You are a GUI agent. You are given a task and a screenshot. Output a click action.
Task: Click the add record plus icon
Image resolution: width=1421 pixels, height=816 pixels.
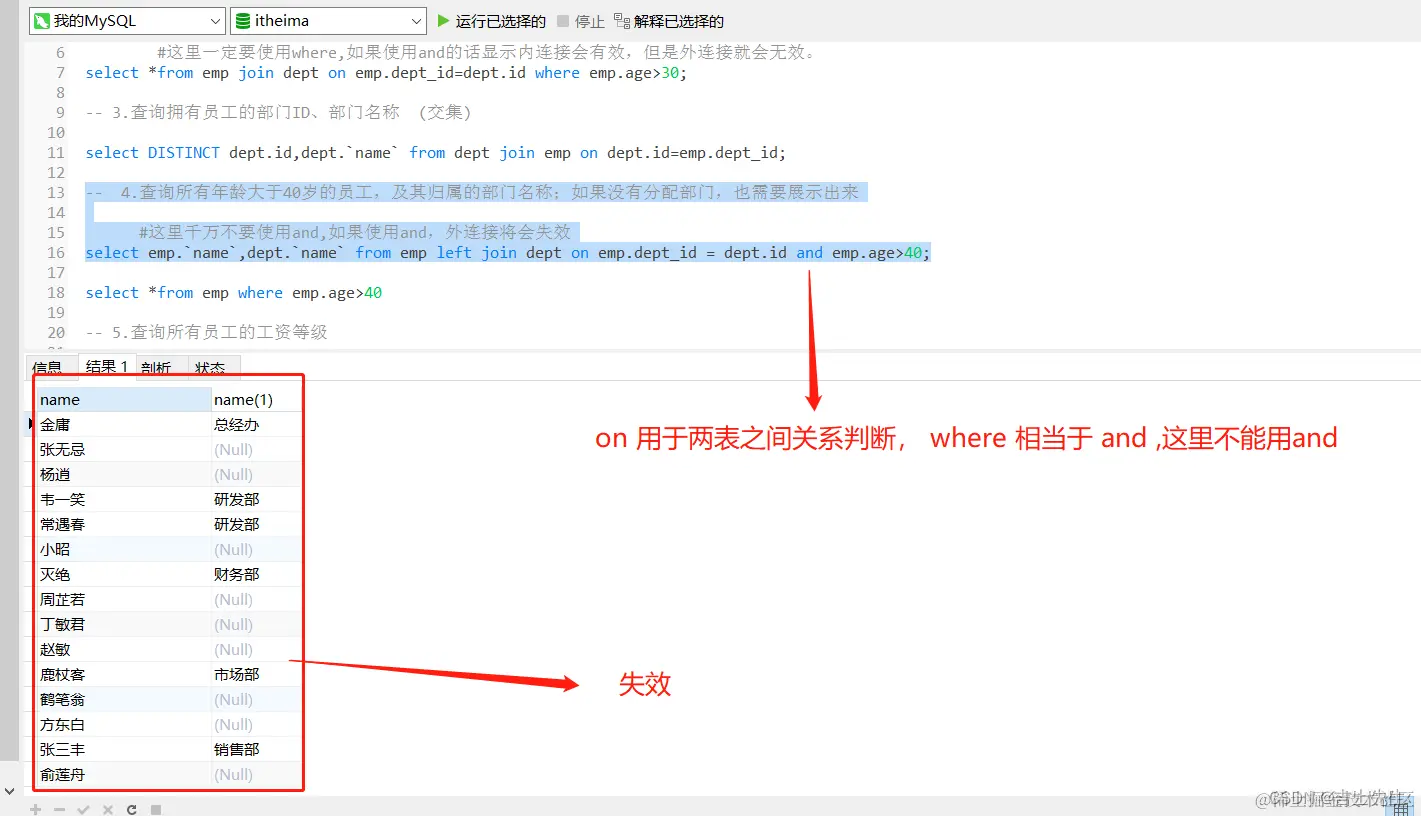click(35, 808)
